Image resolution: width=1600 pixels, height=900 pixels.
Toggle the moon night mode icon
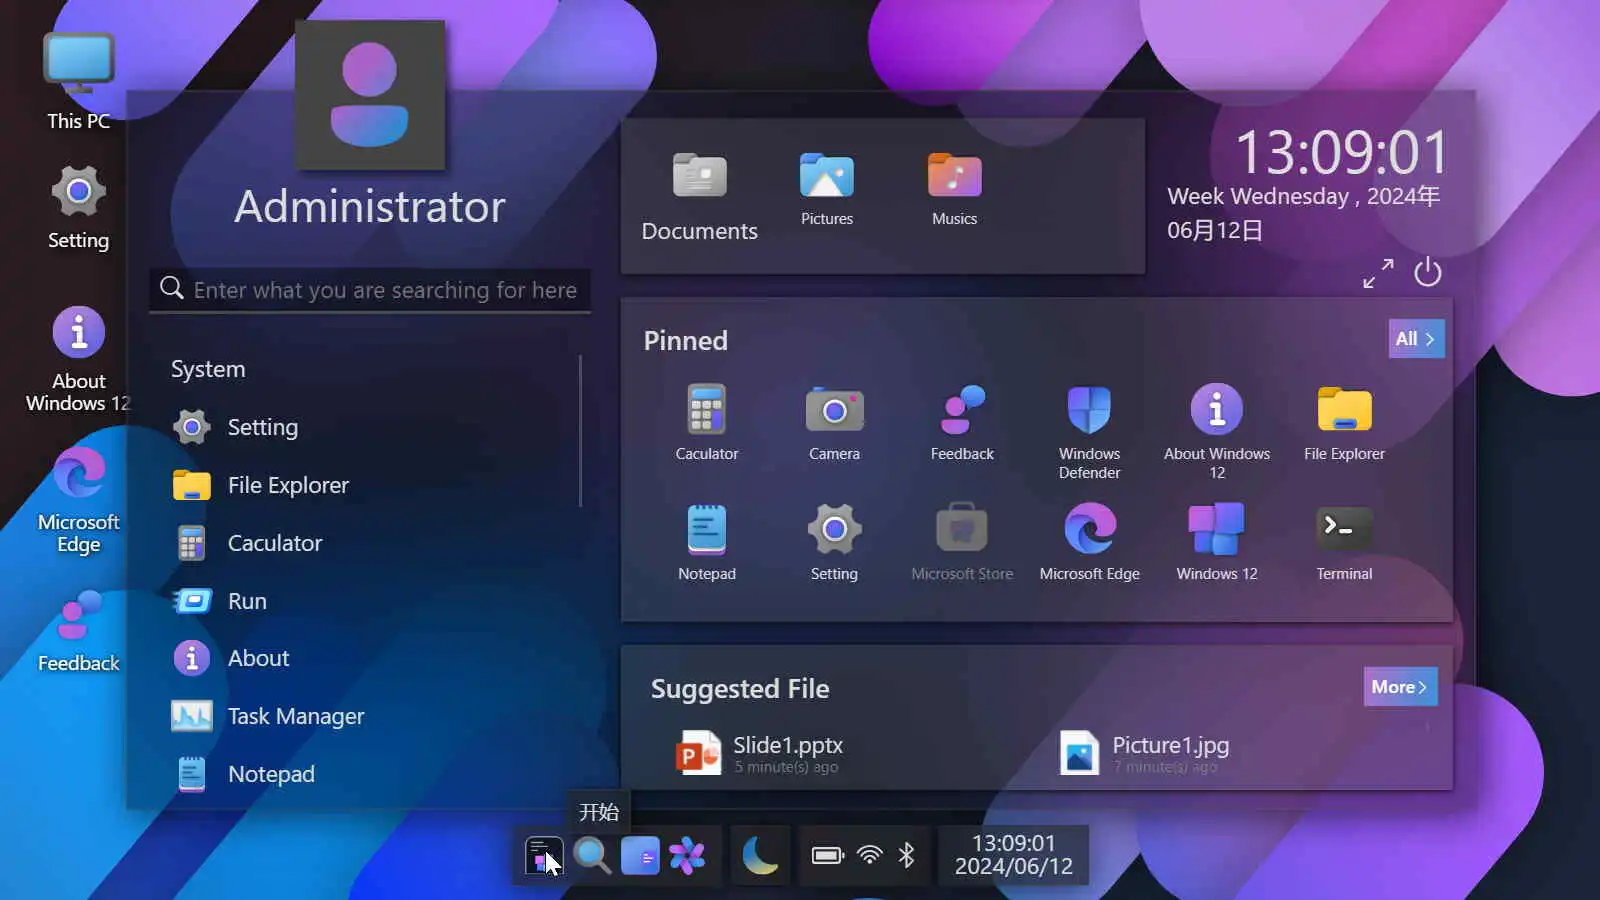point(760,856)
